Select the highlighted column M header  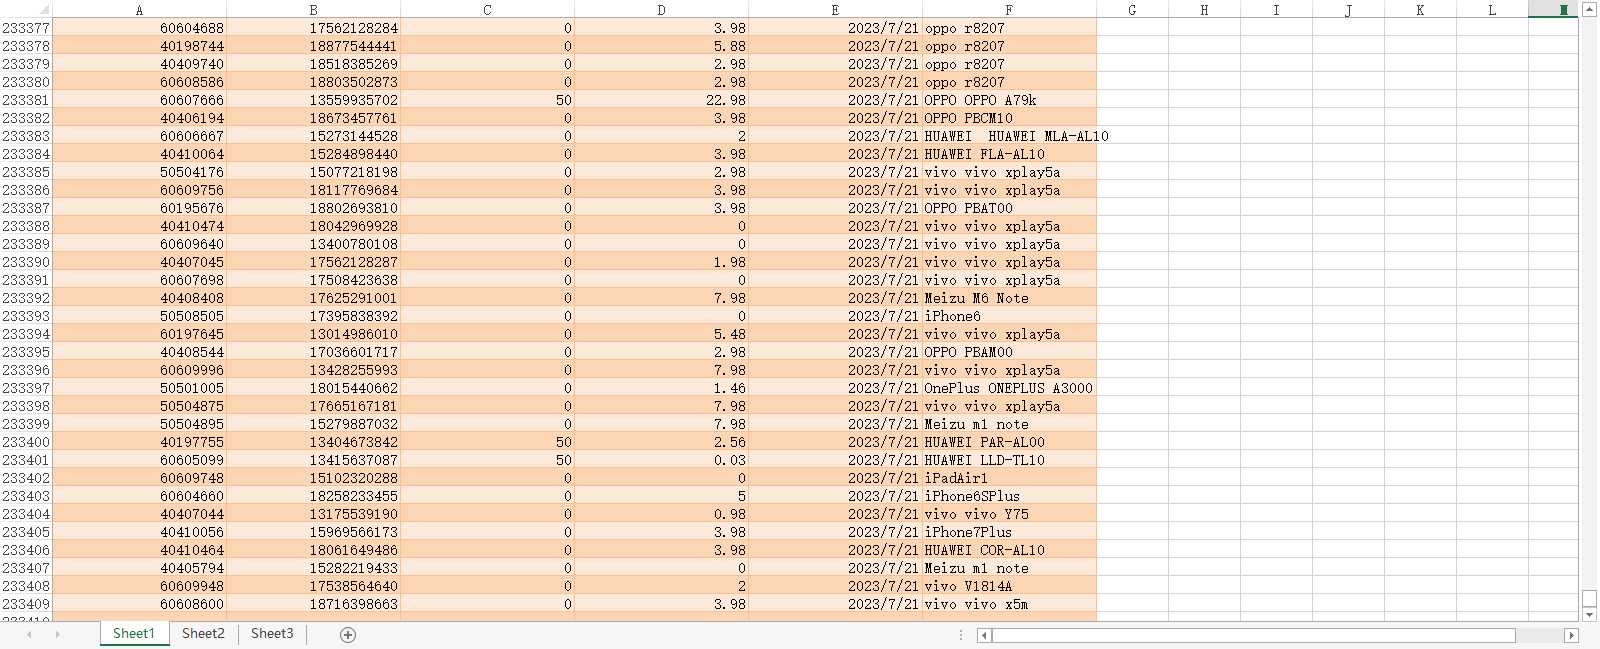tap(1553, 10)
